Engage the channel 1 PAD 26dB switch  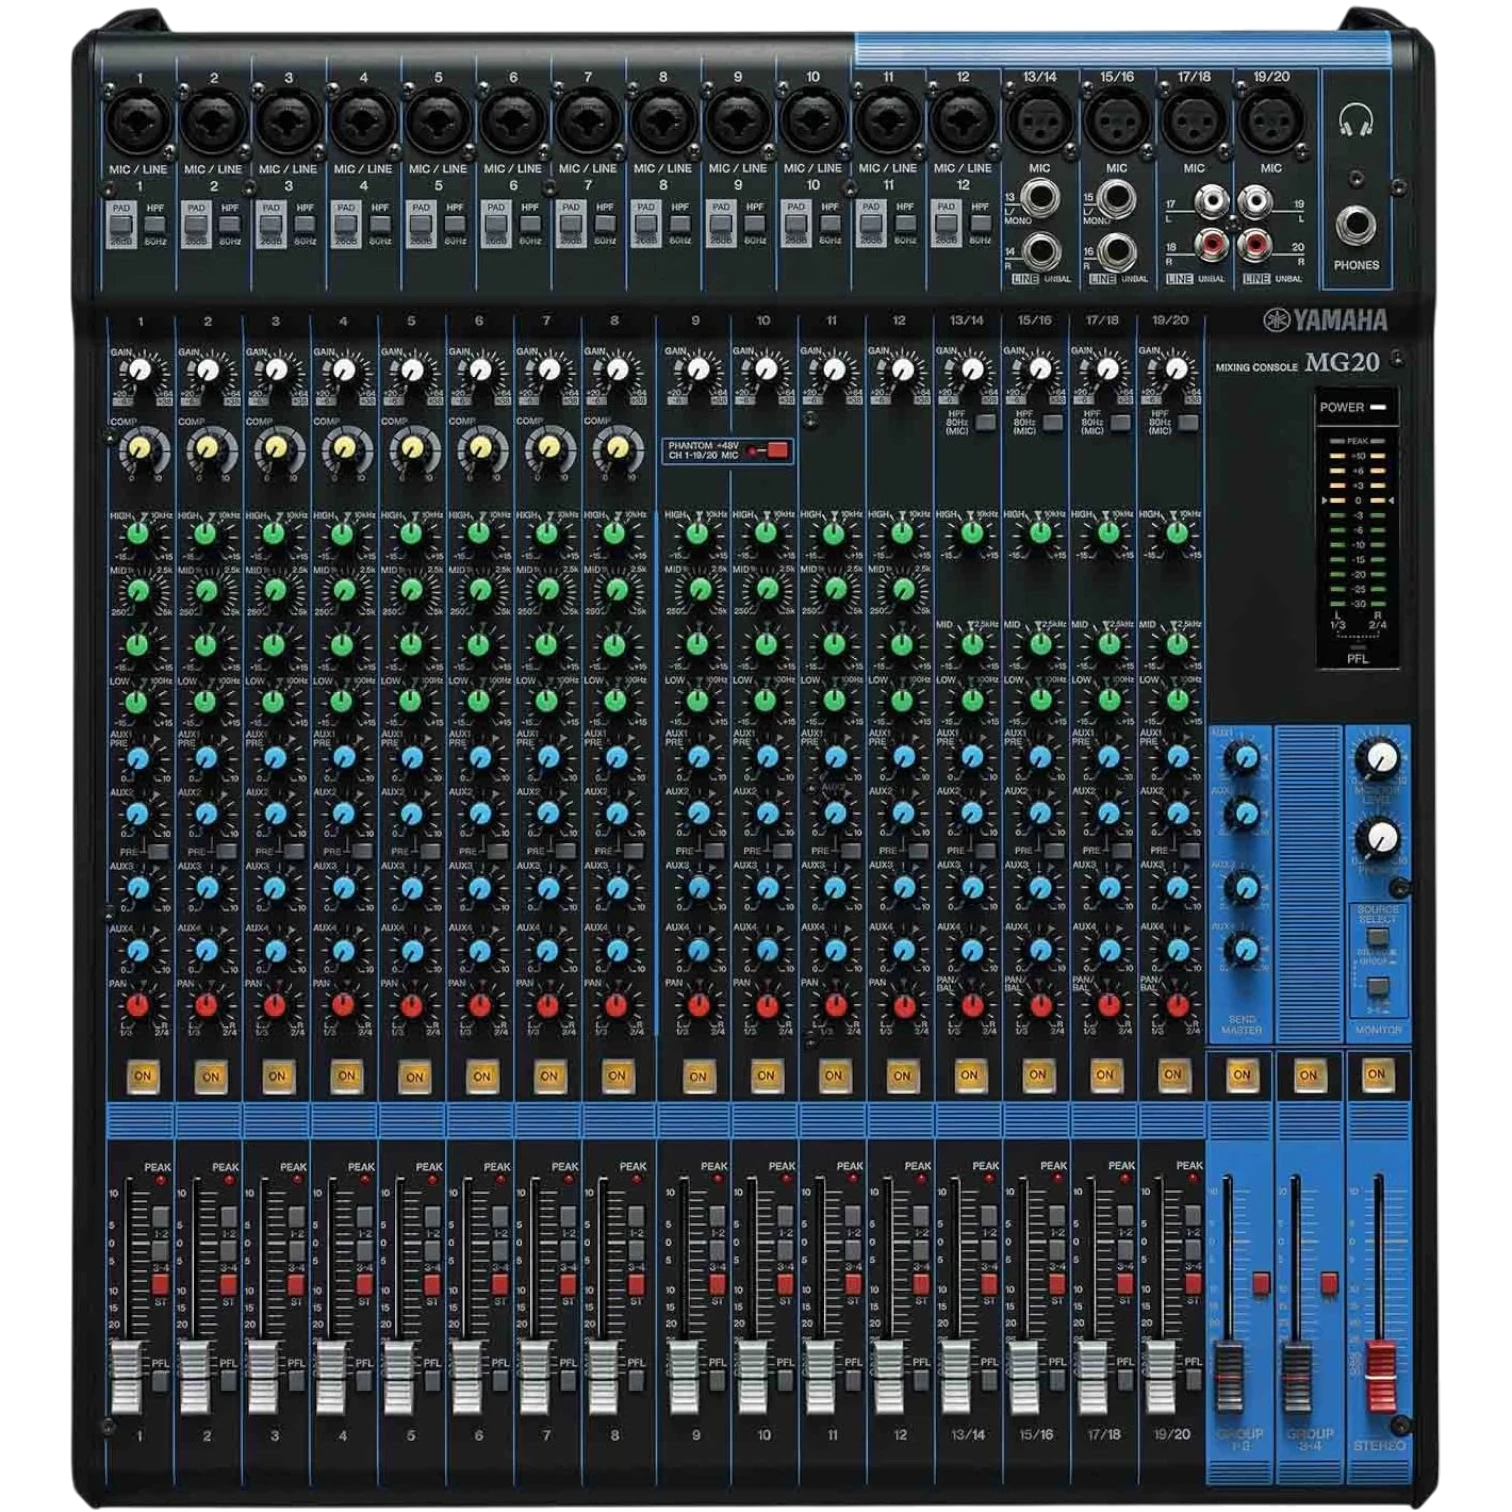(x=122, y=224)
